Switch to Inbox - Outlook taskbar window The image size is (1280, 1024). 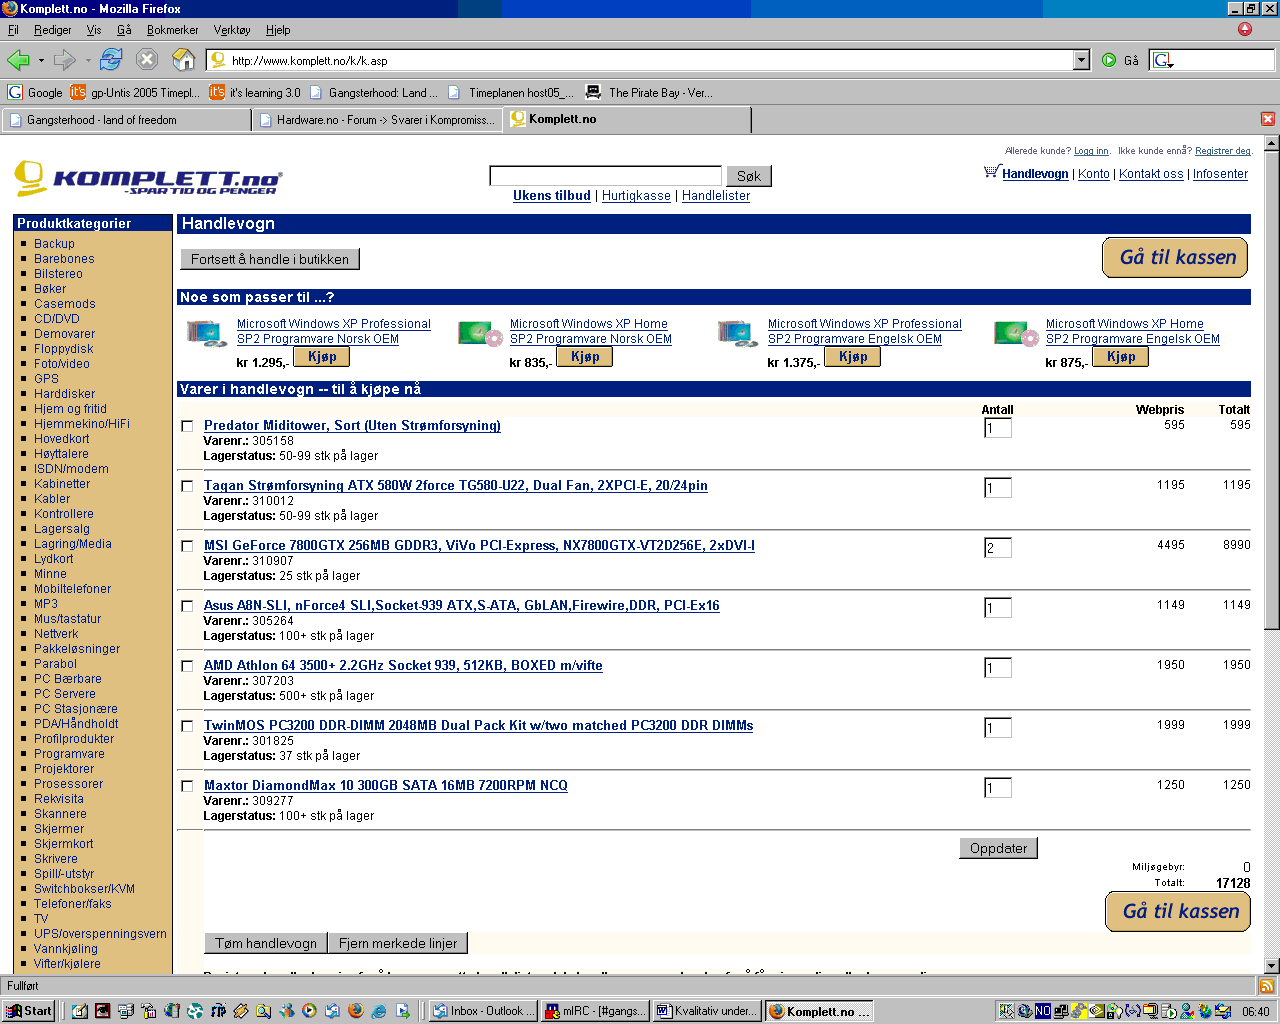tap(484, 1011)
